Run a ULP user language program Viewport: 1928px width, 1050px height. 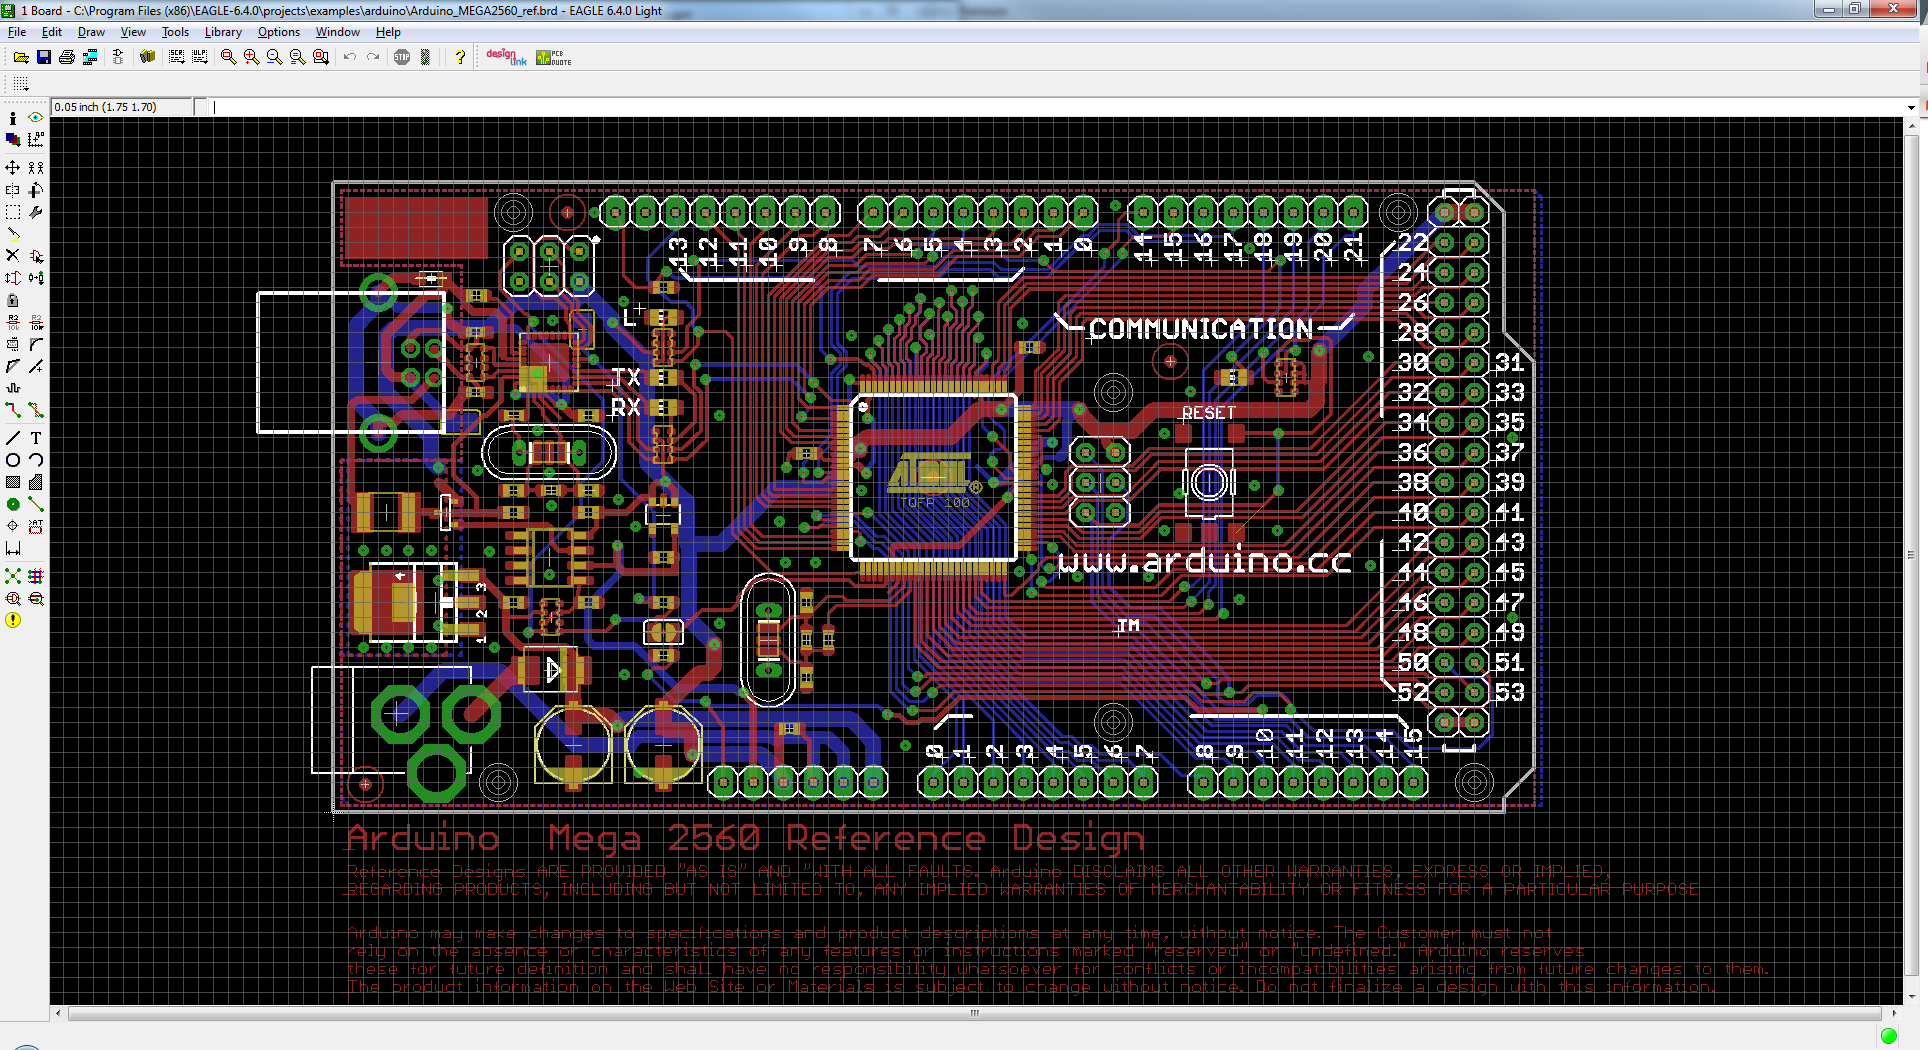199,57
